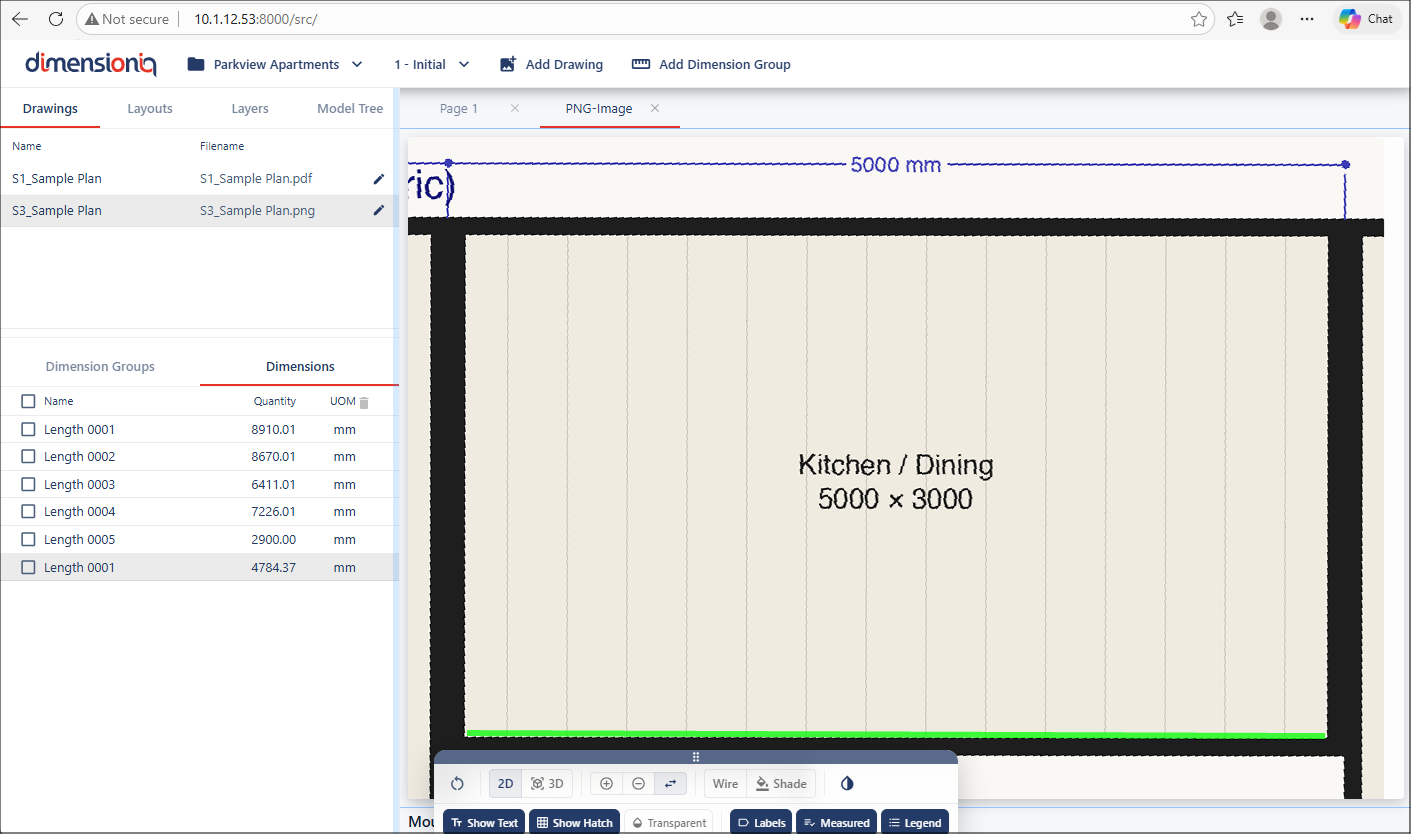Expand the 1 - Initial revision dropdown

pyautogui.click(x=431, y=65)
